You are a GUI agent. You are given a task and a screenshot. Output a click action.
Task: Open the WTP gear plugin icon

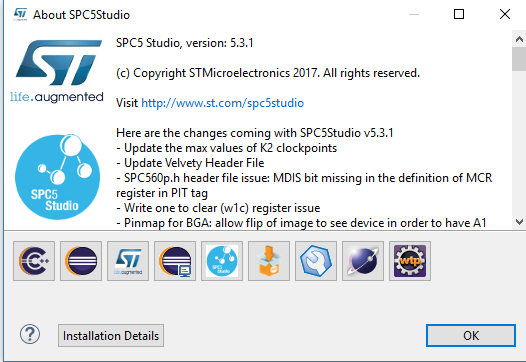coord(410,261)
